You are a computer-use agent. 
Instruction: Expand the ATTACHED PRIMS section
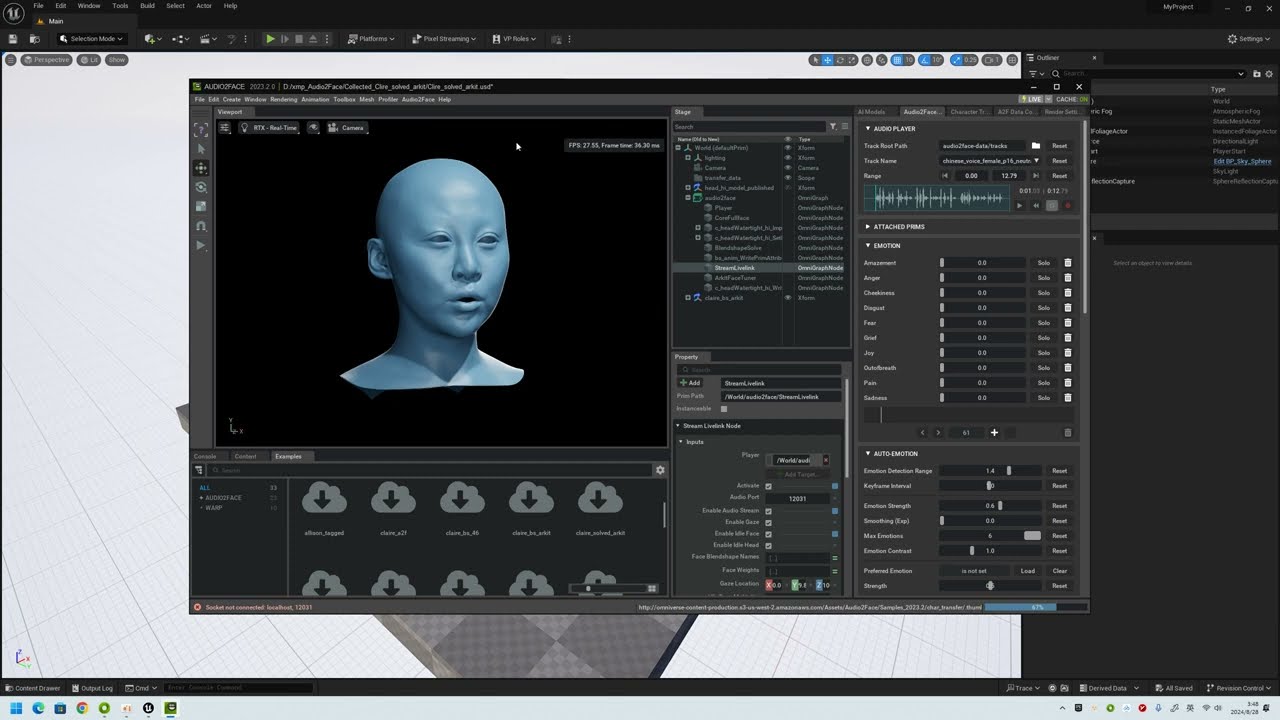pyautogui.click(x=868, y=227)
